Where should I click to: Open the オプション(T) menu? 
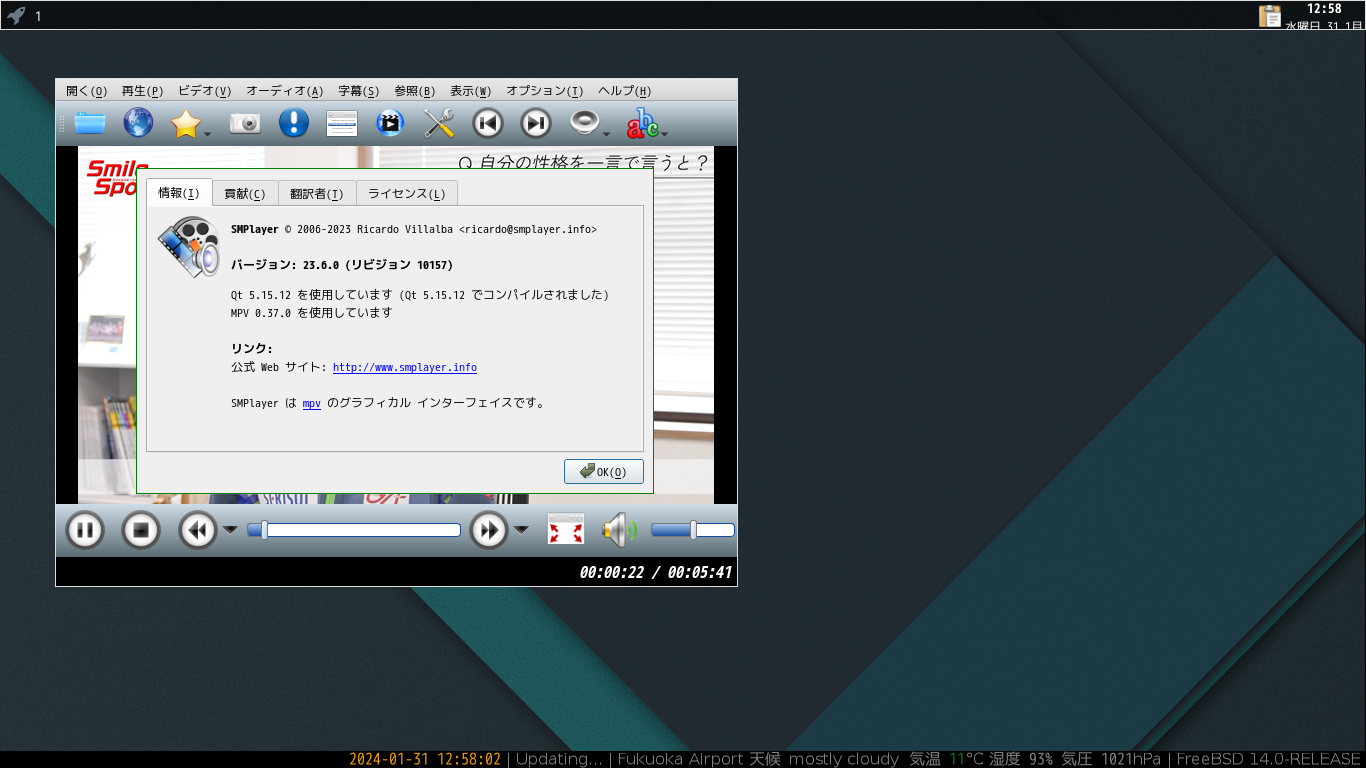(545, 91)
